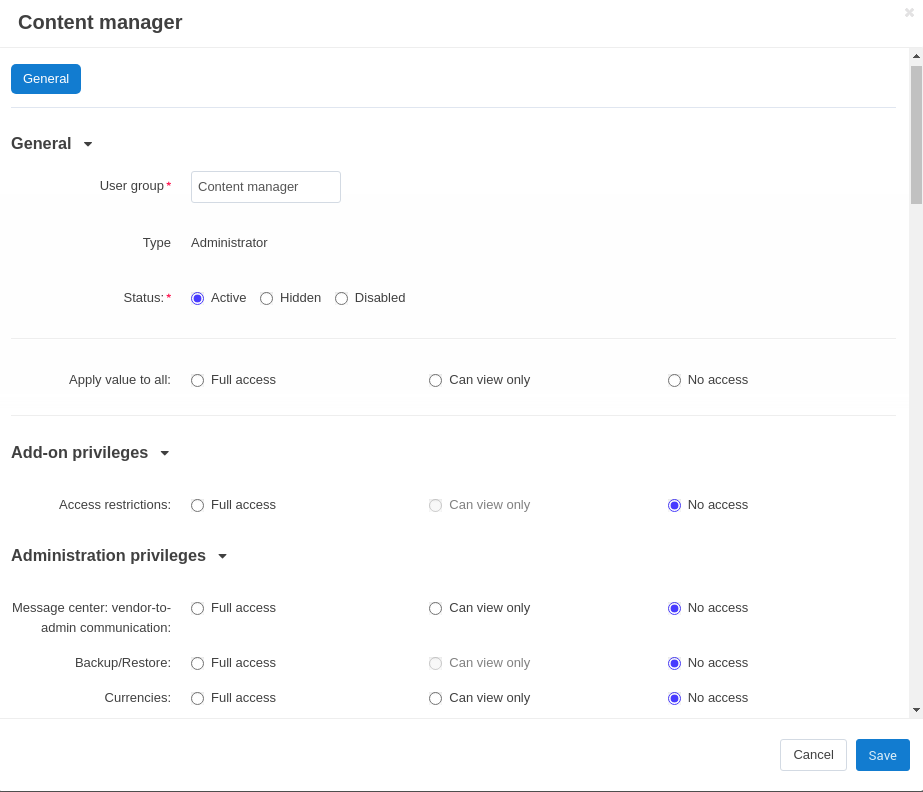The width and height of the screenshot is (923, 792).
Task: Apply Full access to all privileges
Action: [198, 380]
